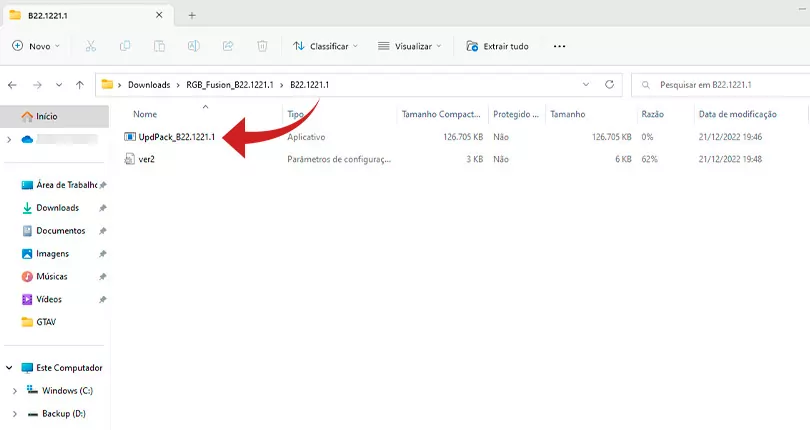The width and height of the screenshot is (810, 430).
Task: Open the Classificar sort dropdown
Action: pos(325,46)
